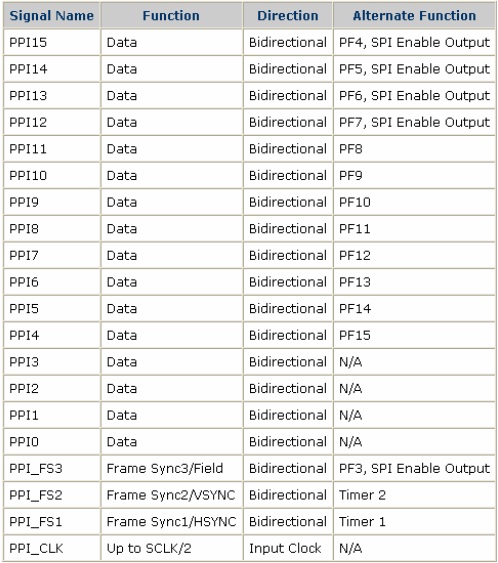Click the Alternate Function column header

pyautogui.click(x=414, y=15)
